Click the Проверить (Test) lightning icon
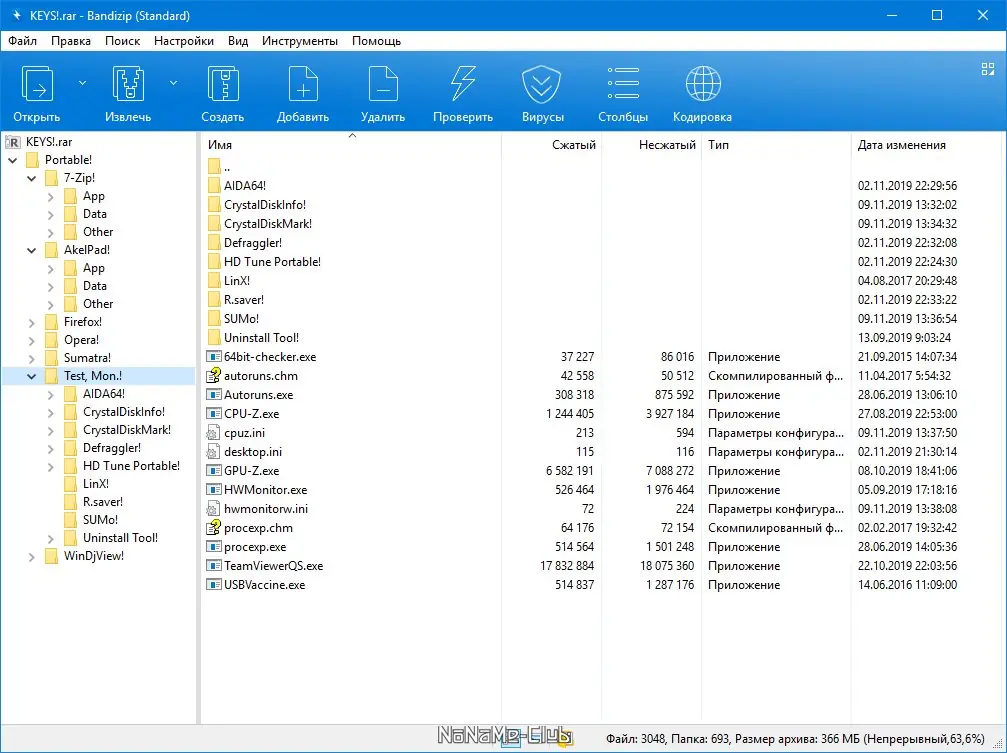 click(x=463, y=84)
